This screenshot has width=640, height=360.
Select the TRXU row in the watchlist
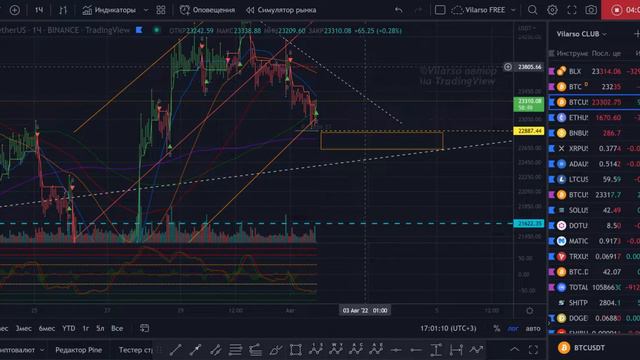594,256
